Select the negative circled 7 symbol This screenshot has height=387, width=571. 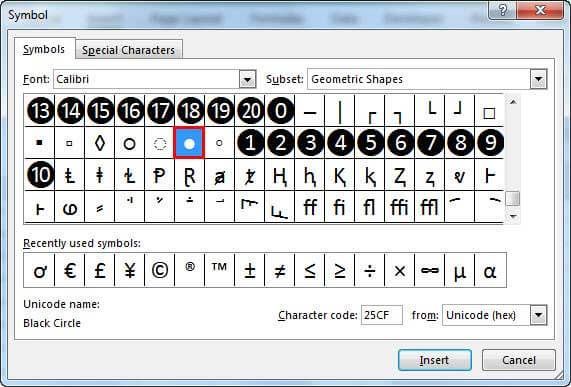[x=430, y=143]
